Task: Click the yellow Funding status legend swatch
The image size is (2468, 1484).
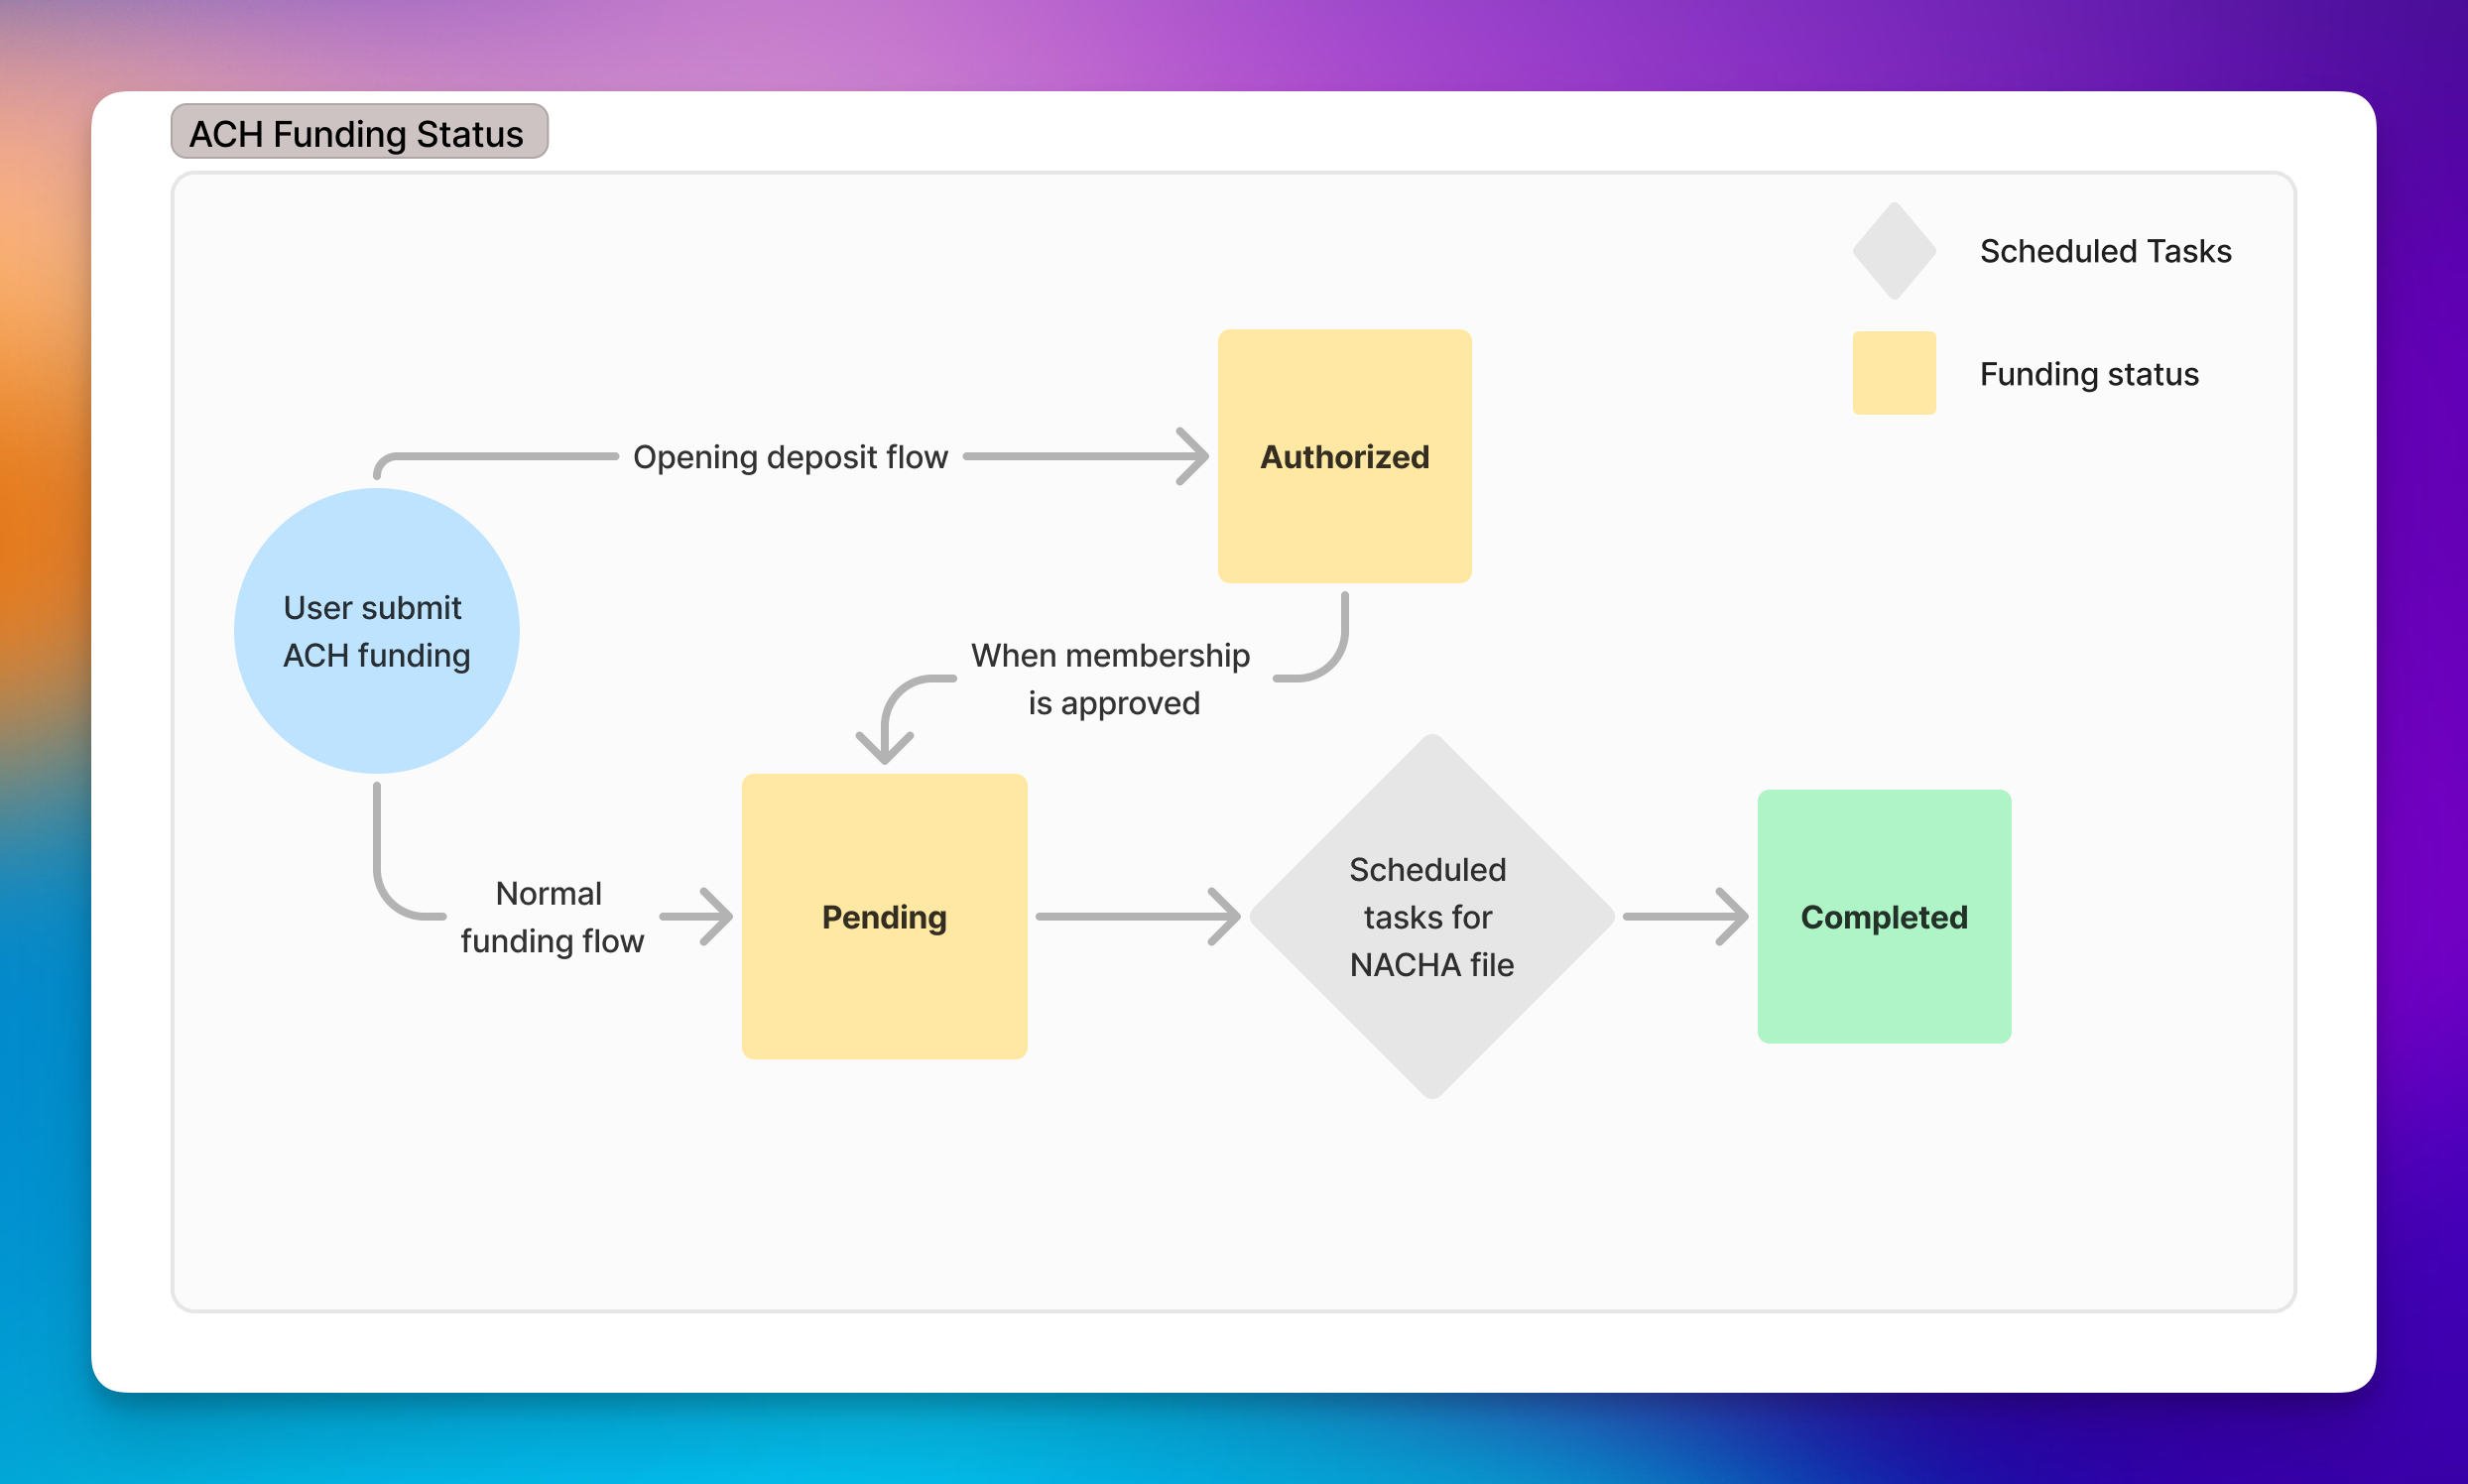Action: [x=1894, y=373]
